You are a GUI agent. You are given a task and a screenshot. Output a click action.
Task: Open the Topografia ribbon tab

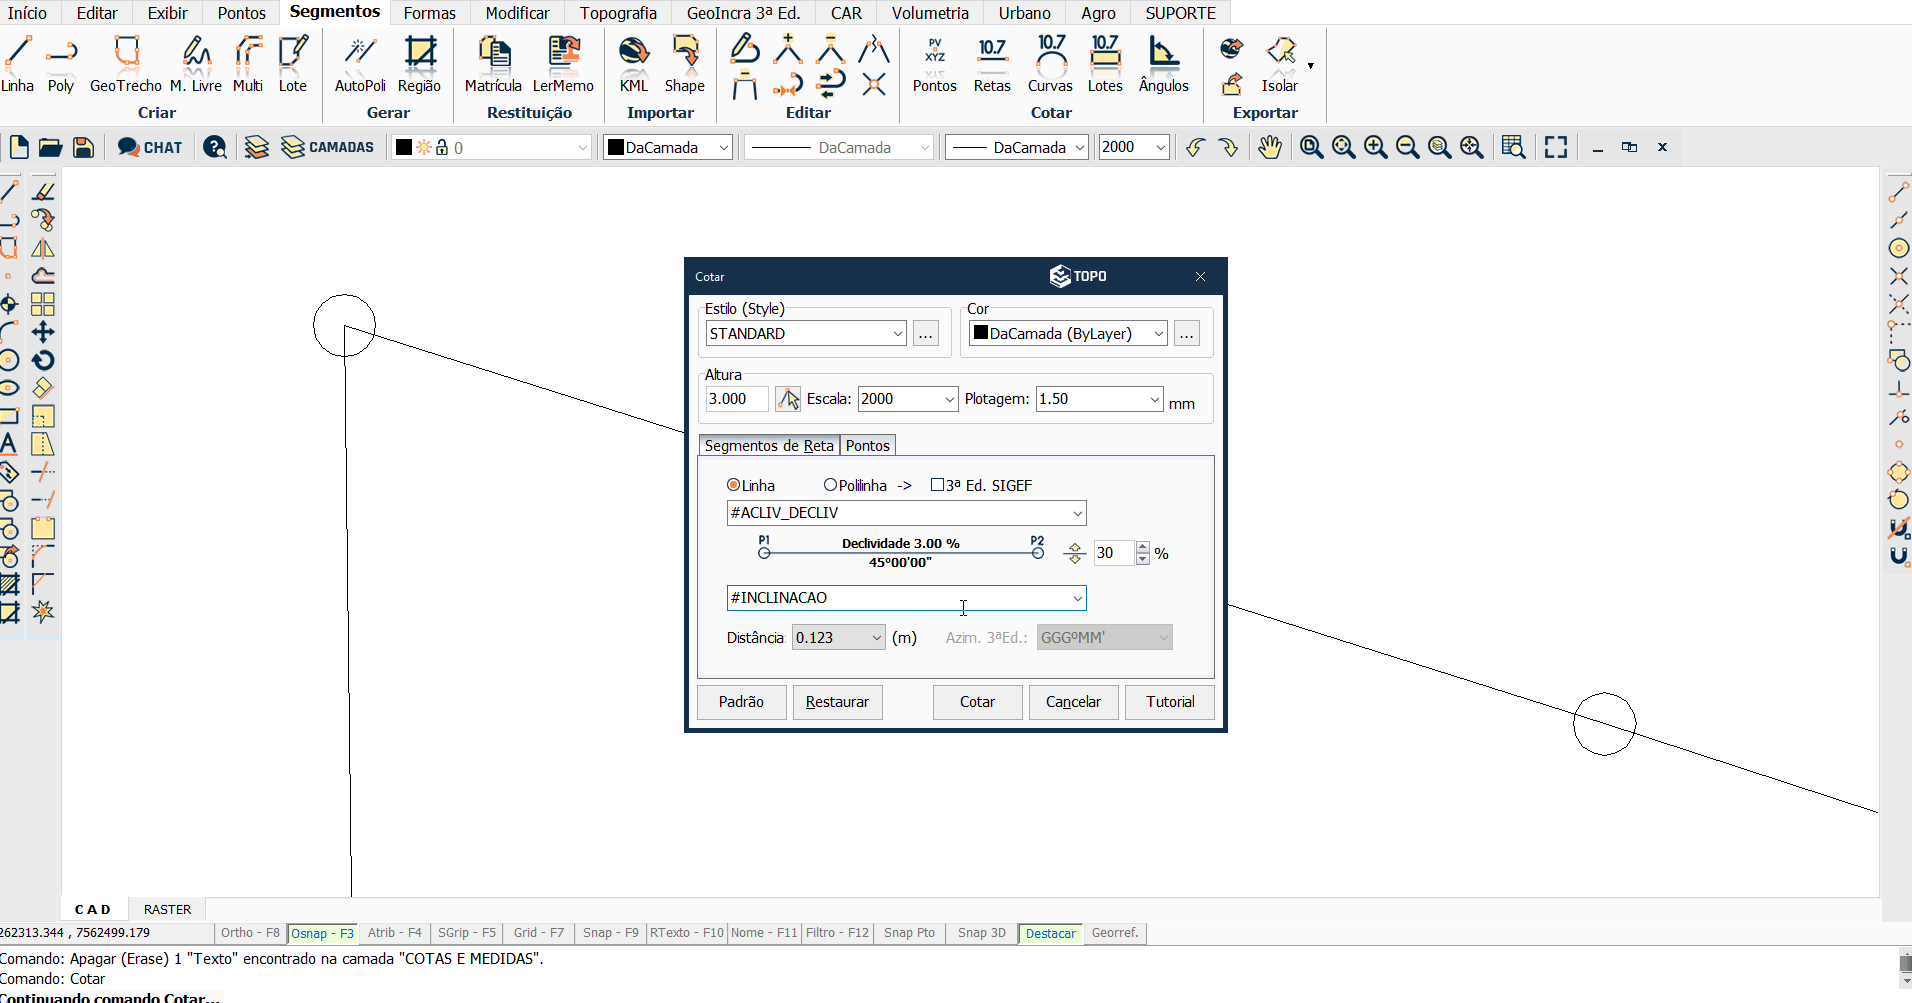[618, 13]
